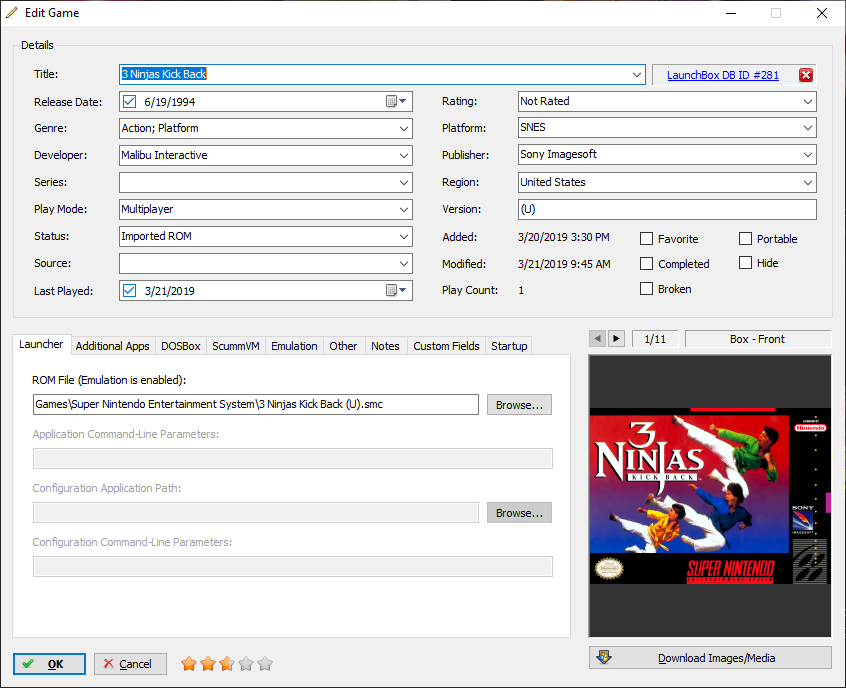Expand the Title dropdown
Screen dimensions: 846x688
coord(637,74)
